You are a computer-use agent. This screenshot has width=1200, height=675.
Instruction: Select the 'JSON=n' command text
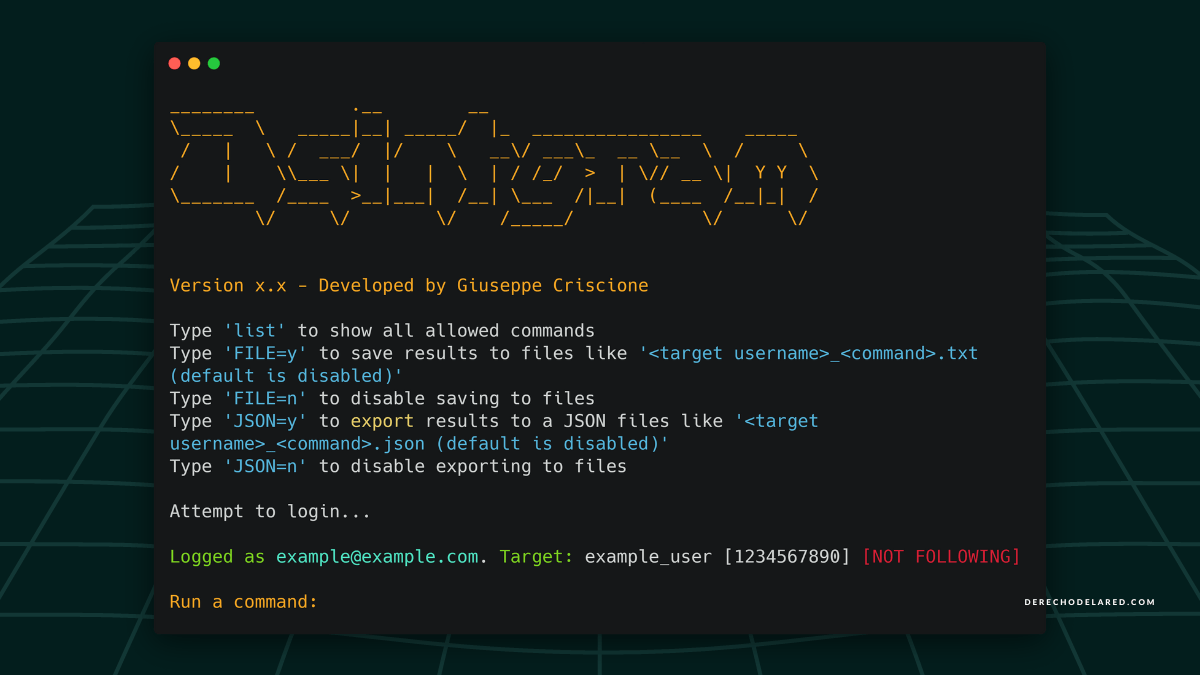tap(265, 467)
